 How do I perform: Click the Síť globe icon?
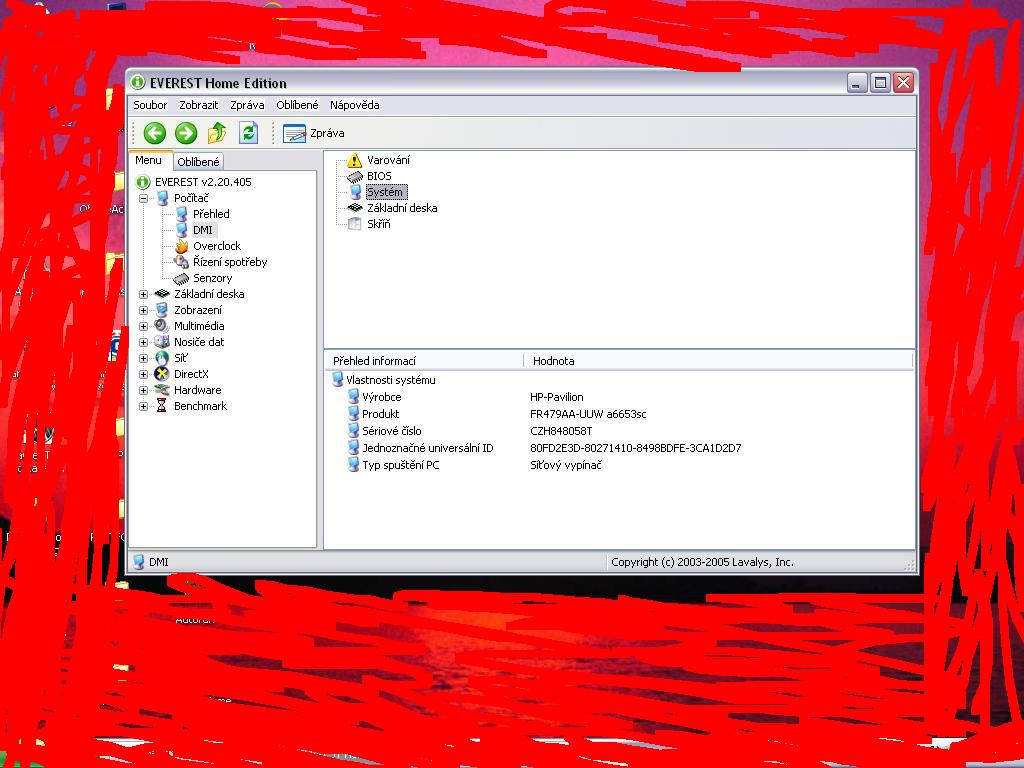click(162, 358)
